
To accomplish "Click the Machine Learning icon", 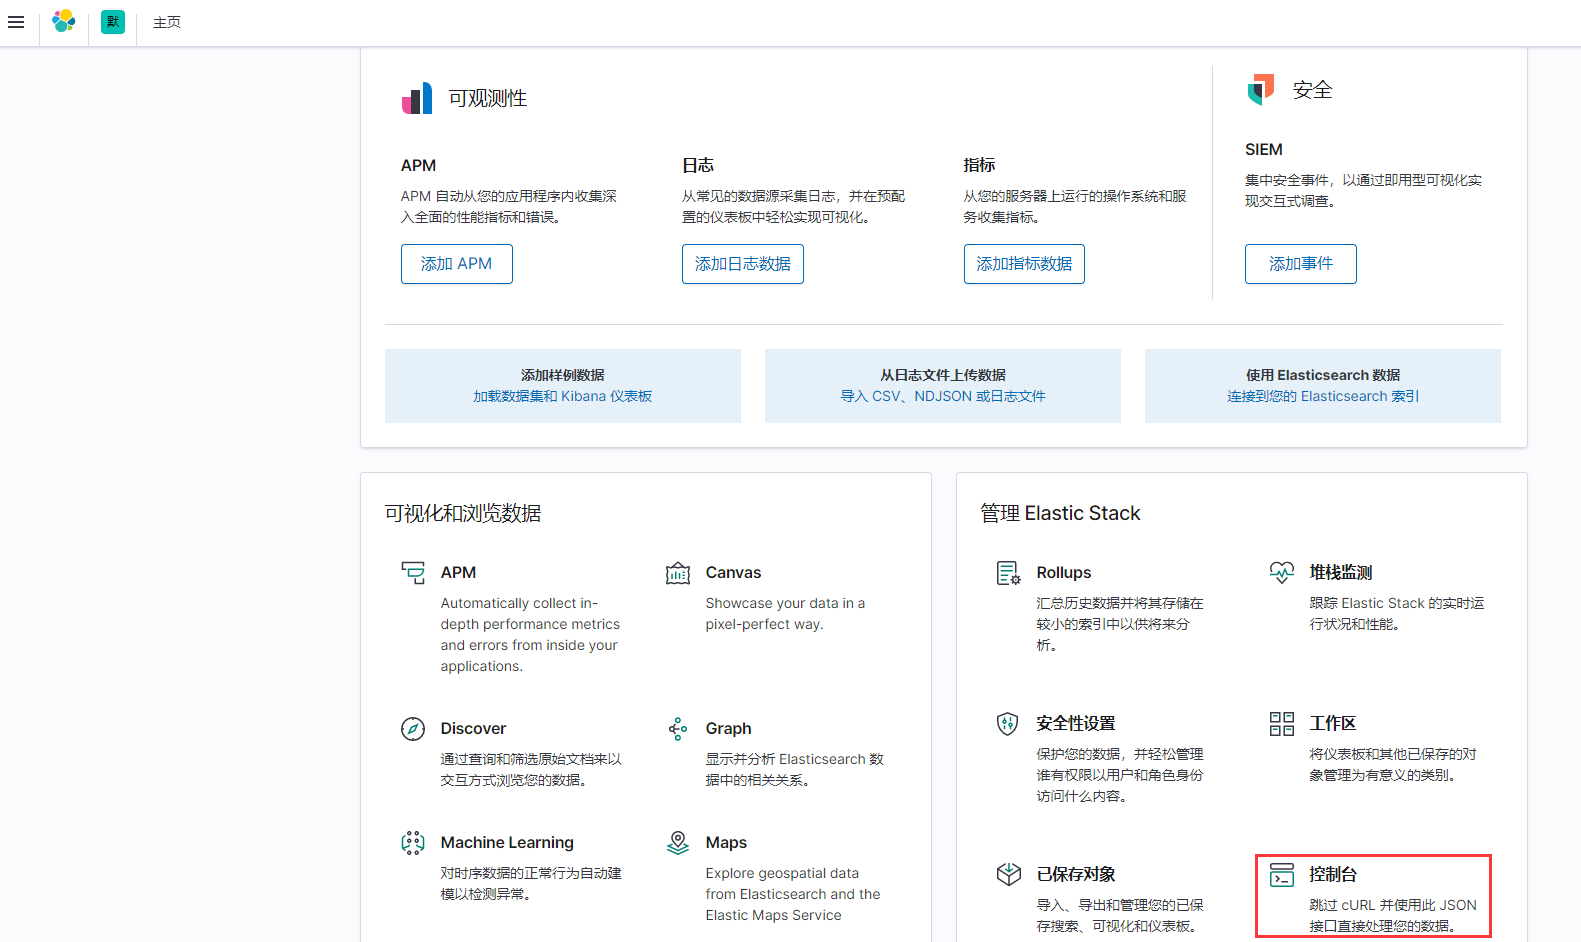I will point(413,843).
